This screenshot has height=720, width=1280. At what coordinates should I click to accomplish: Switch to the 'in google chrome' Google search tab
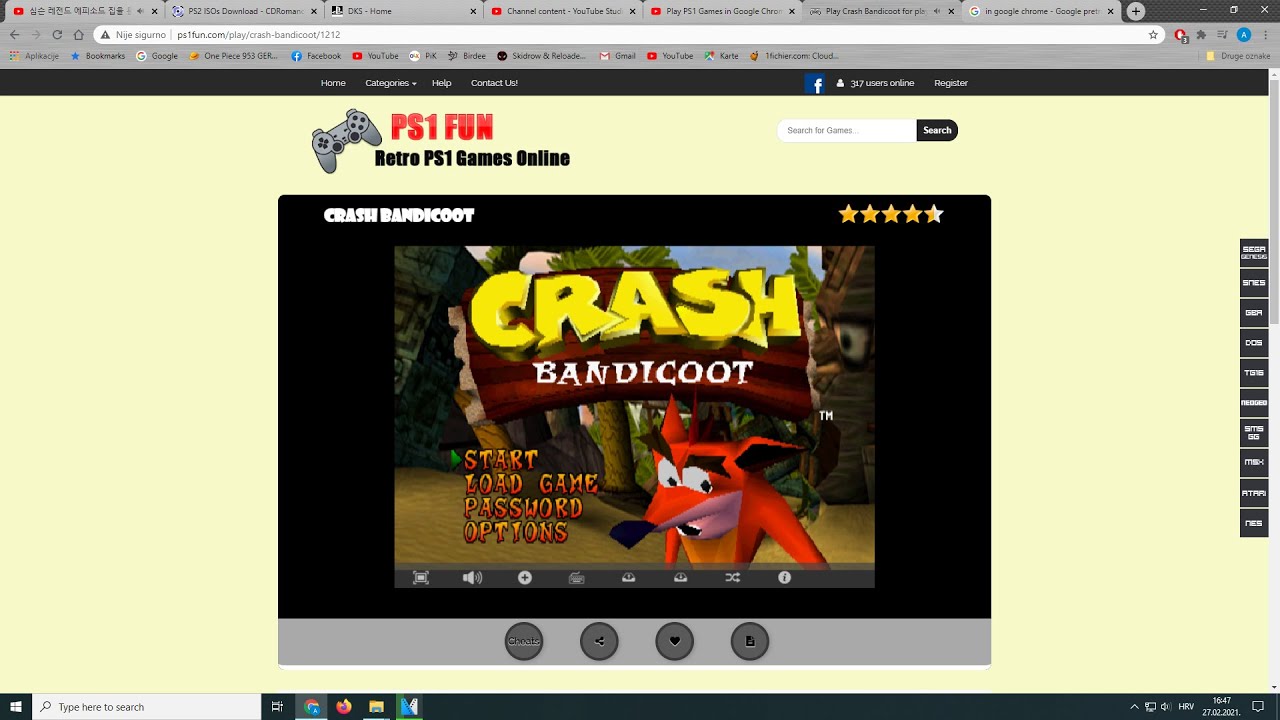1040,11
